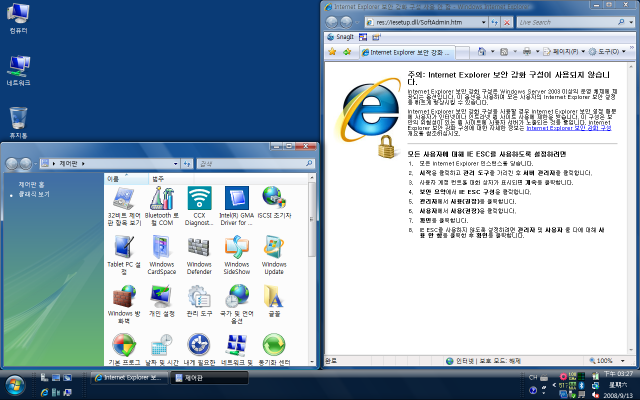Click the SnagIt toolbar icon

[340, 37]
